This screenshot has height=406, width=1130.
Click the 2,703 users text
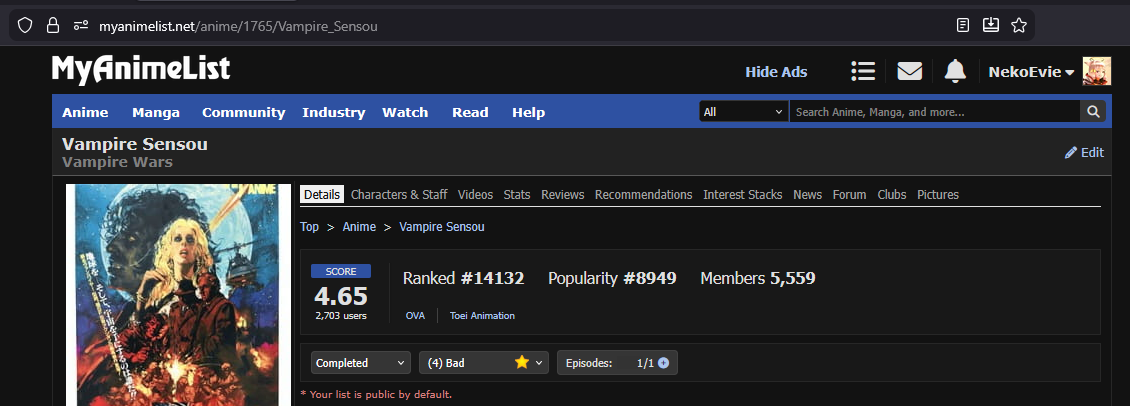tap(341, 315)
